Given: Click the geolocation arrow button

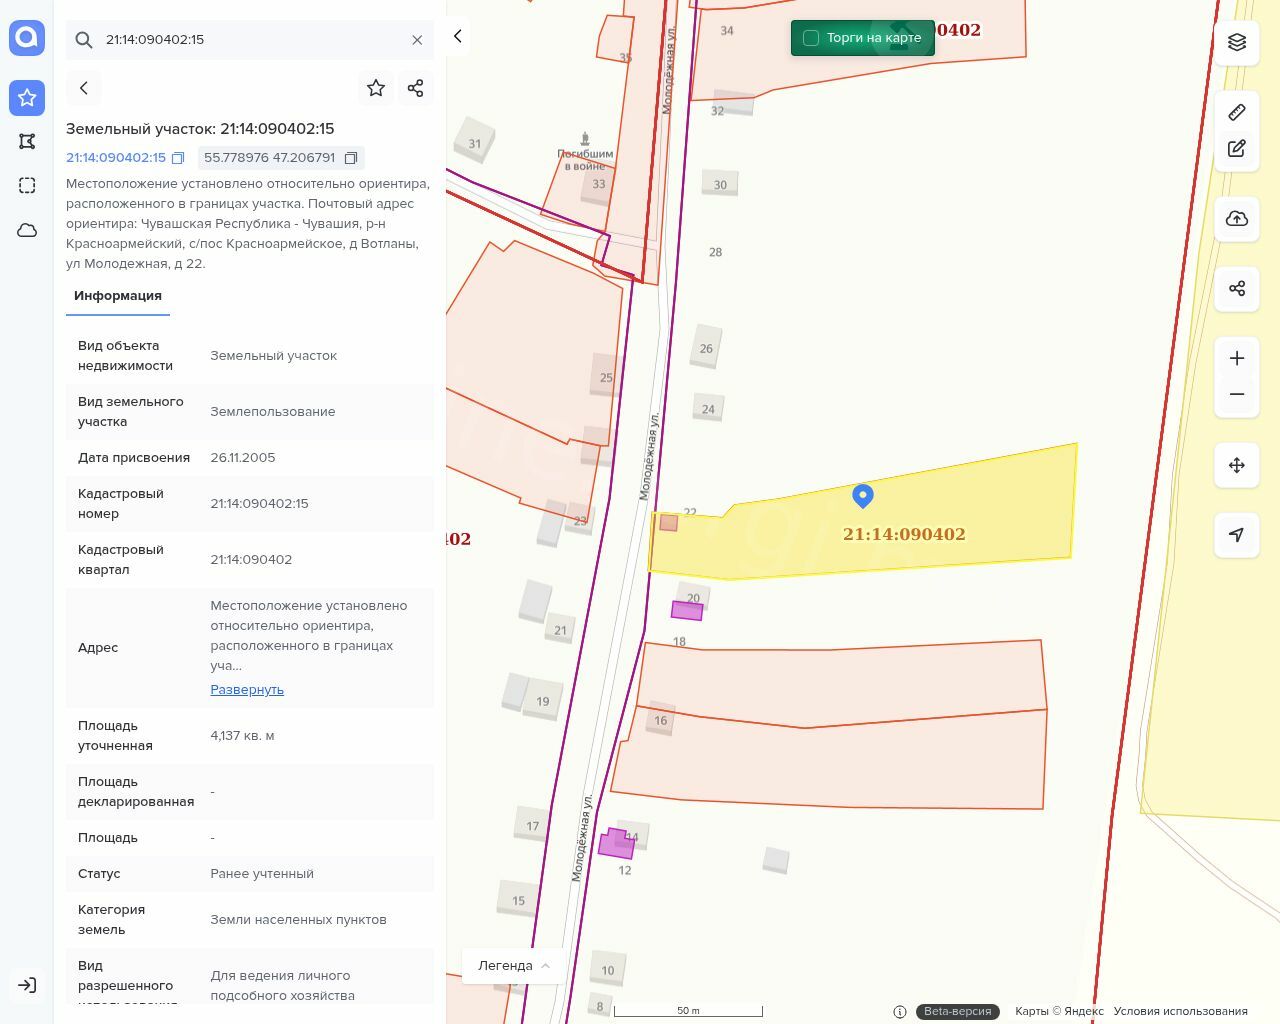Looking at the screenshot, I should point(1237,535).
